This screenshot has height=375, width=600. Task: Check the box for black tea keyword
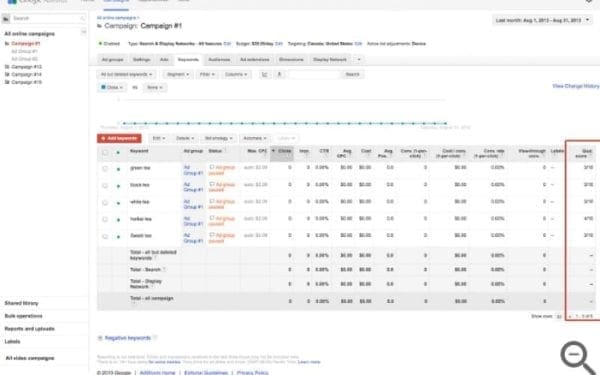point(105,186)
